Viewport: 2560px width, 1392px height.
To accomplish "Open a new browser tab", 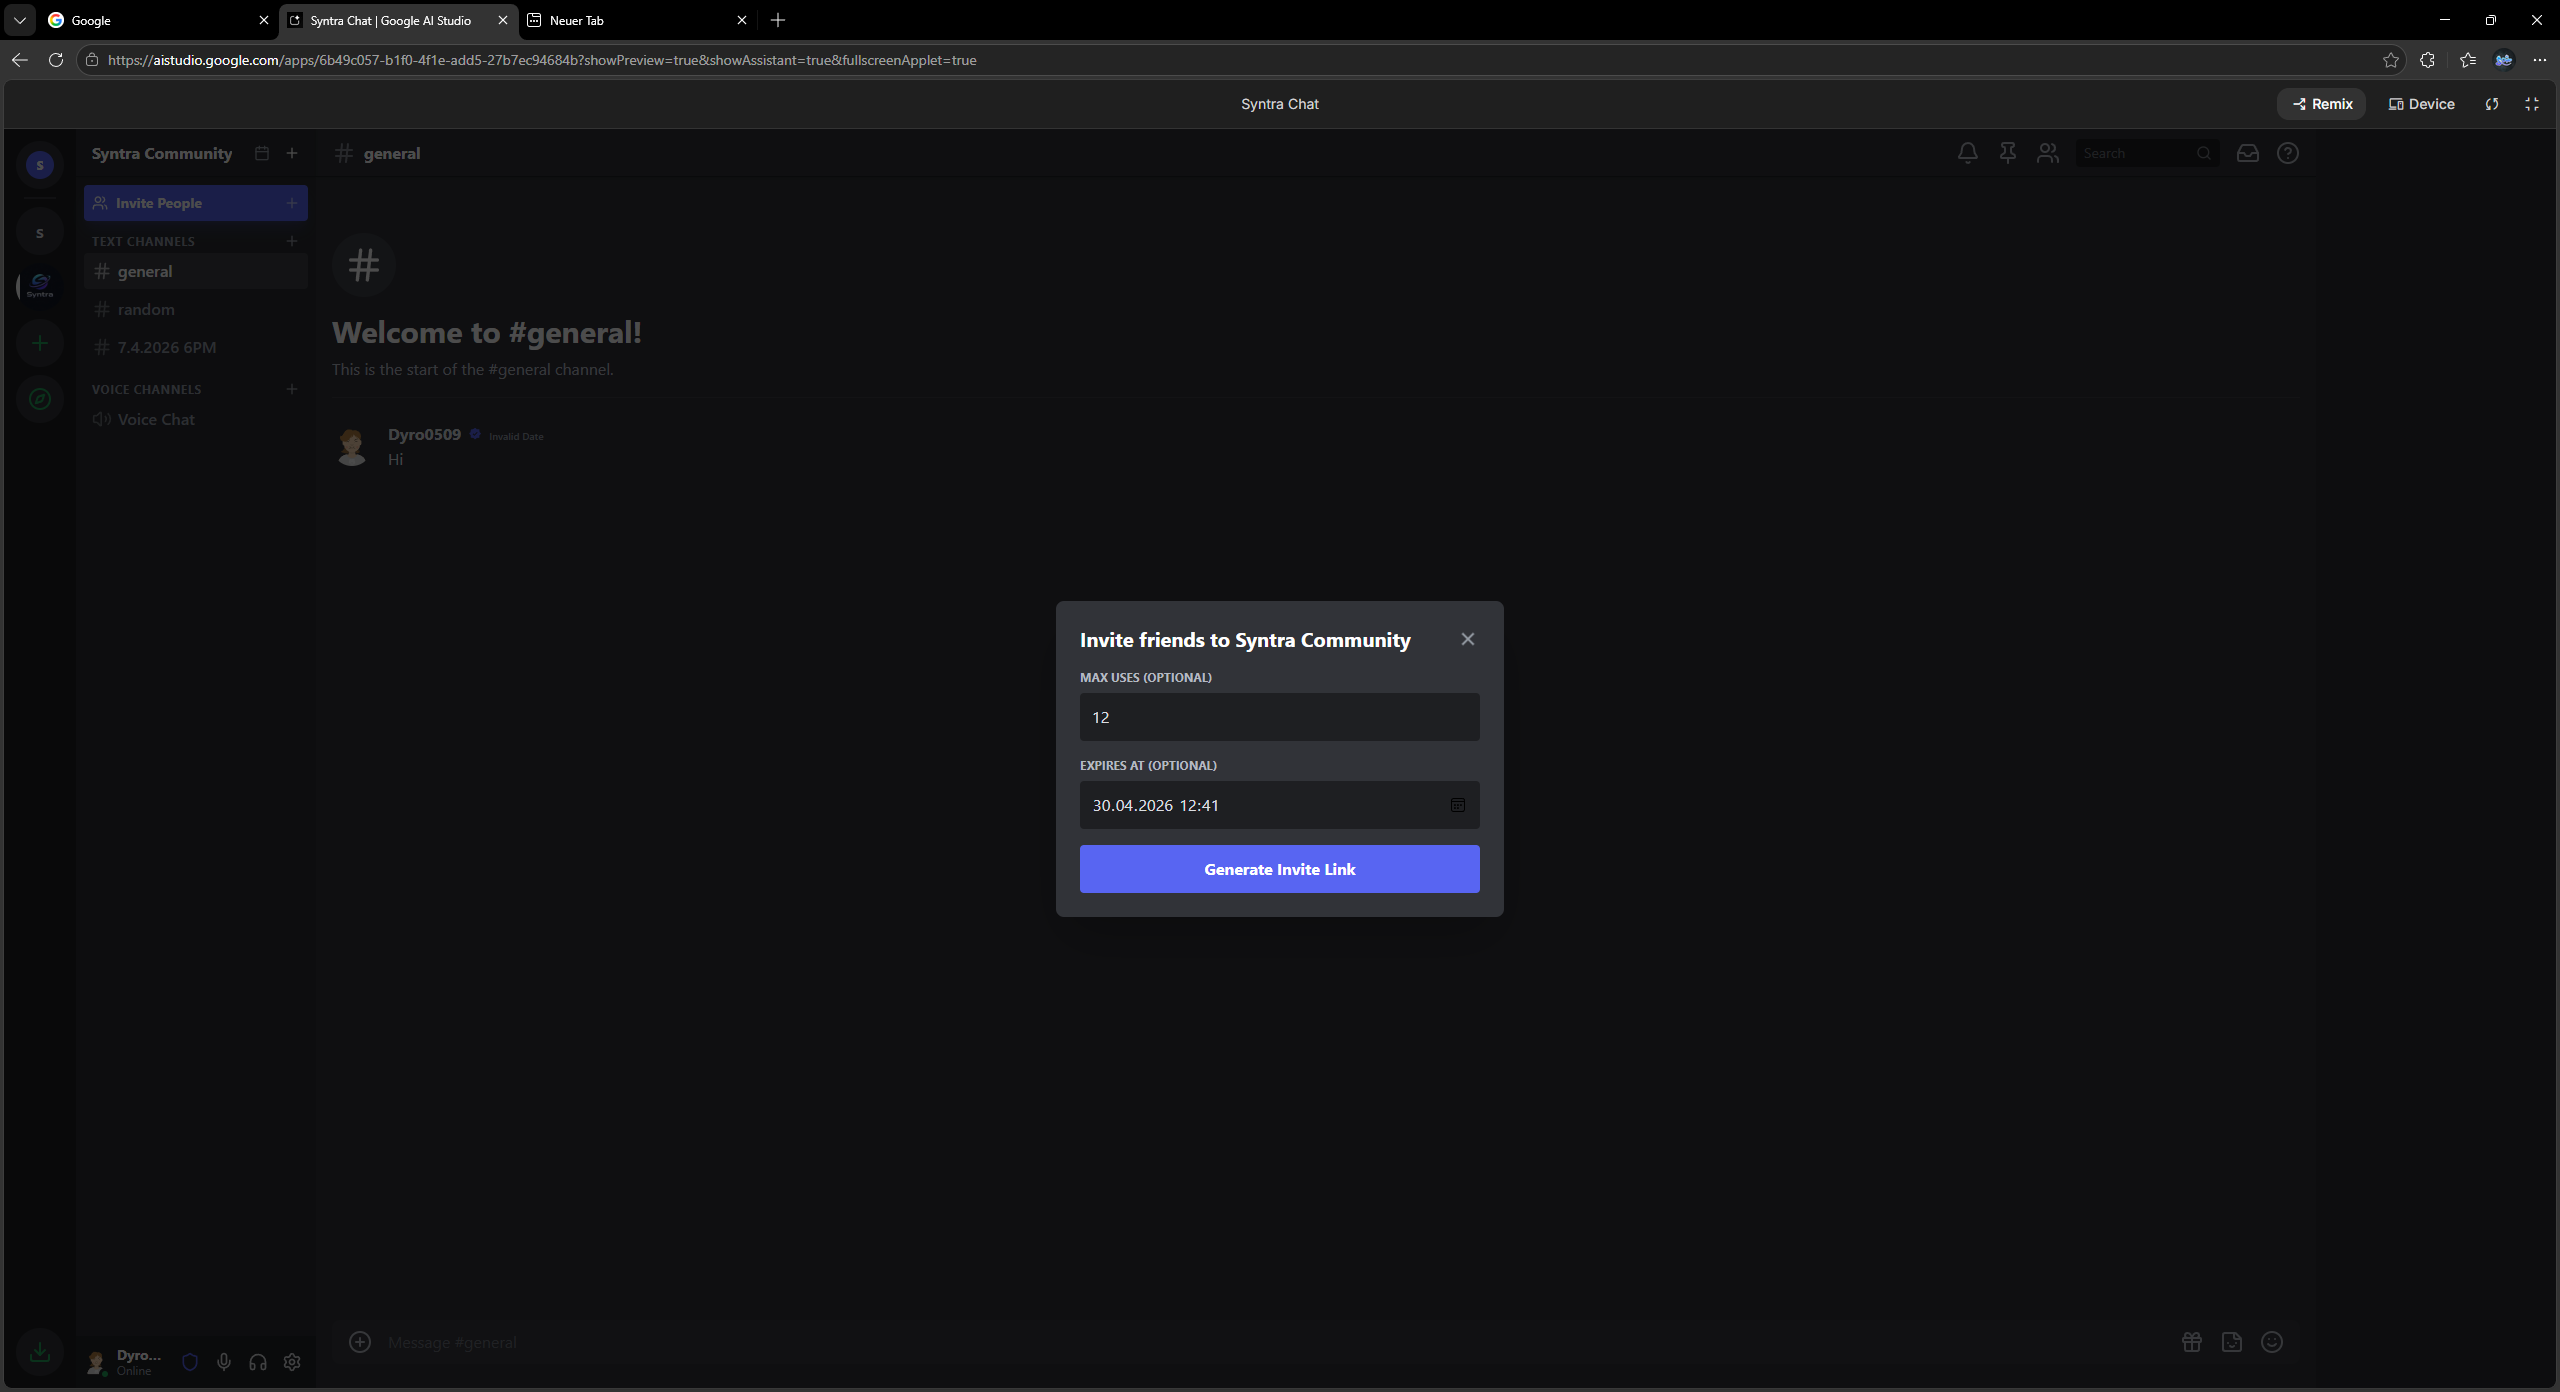I will 778,20.
